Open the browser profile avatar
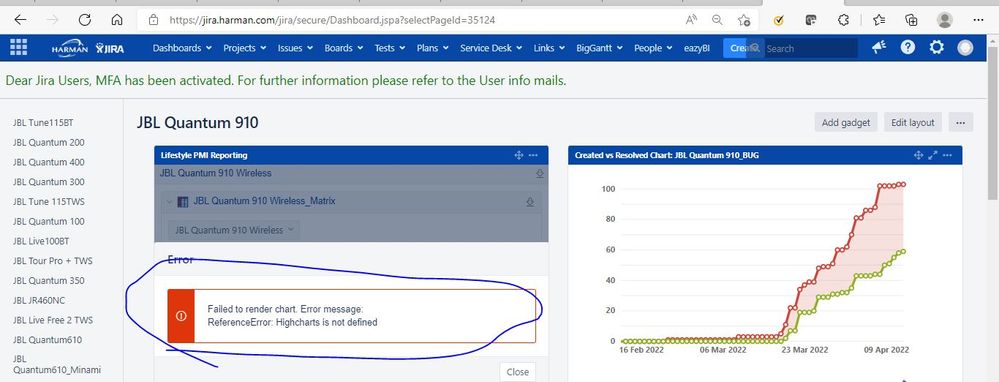 tap(944, 20)
